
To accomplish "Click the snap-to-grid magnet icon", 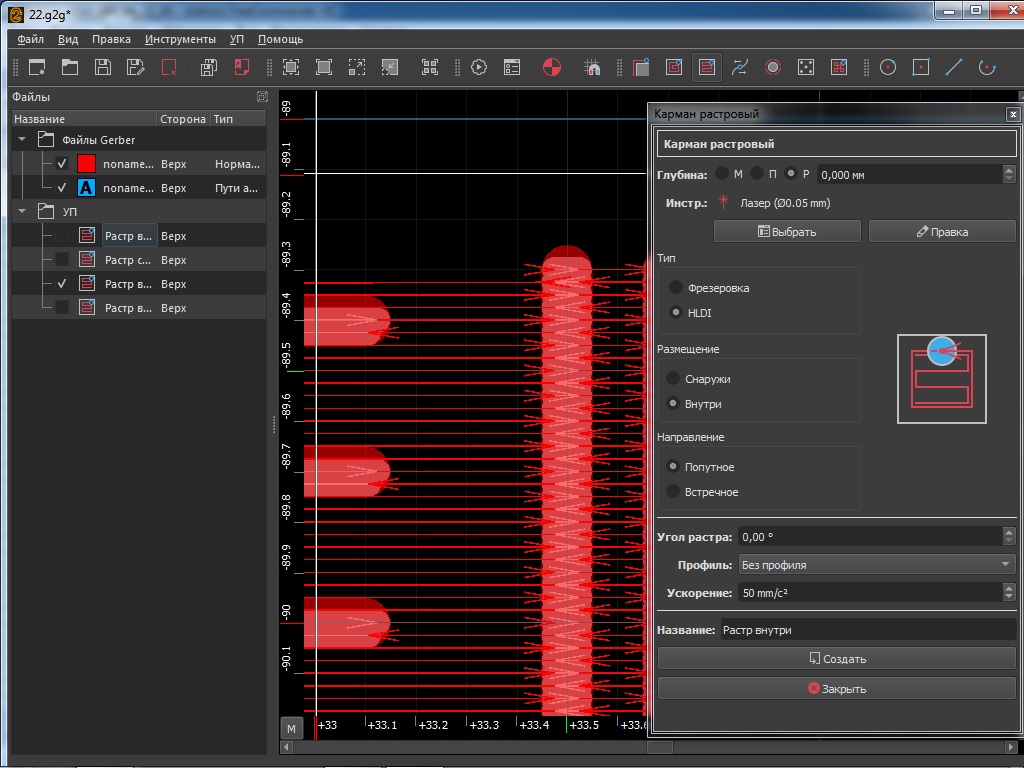I will (x=593, y=68).
